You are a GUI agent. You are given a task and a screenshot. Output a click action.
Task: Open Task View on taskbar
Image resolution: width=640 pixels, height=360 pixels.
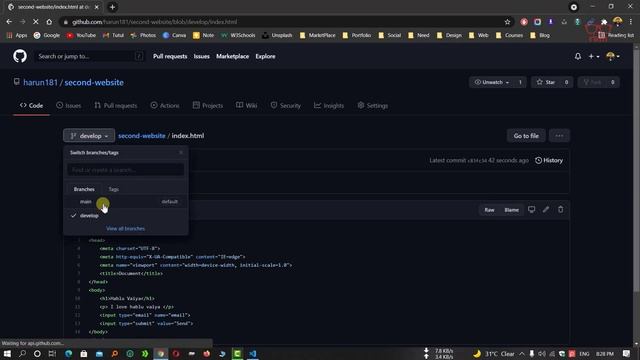52,353
